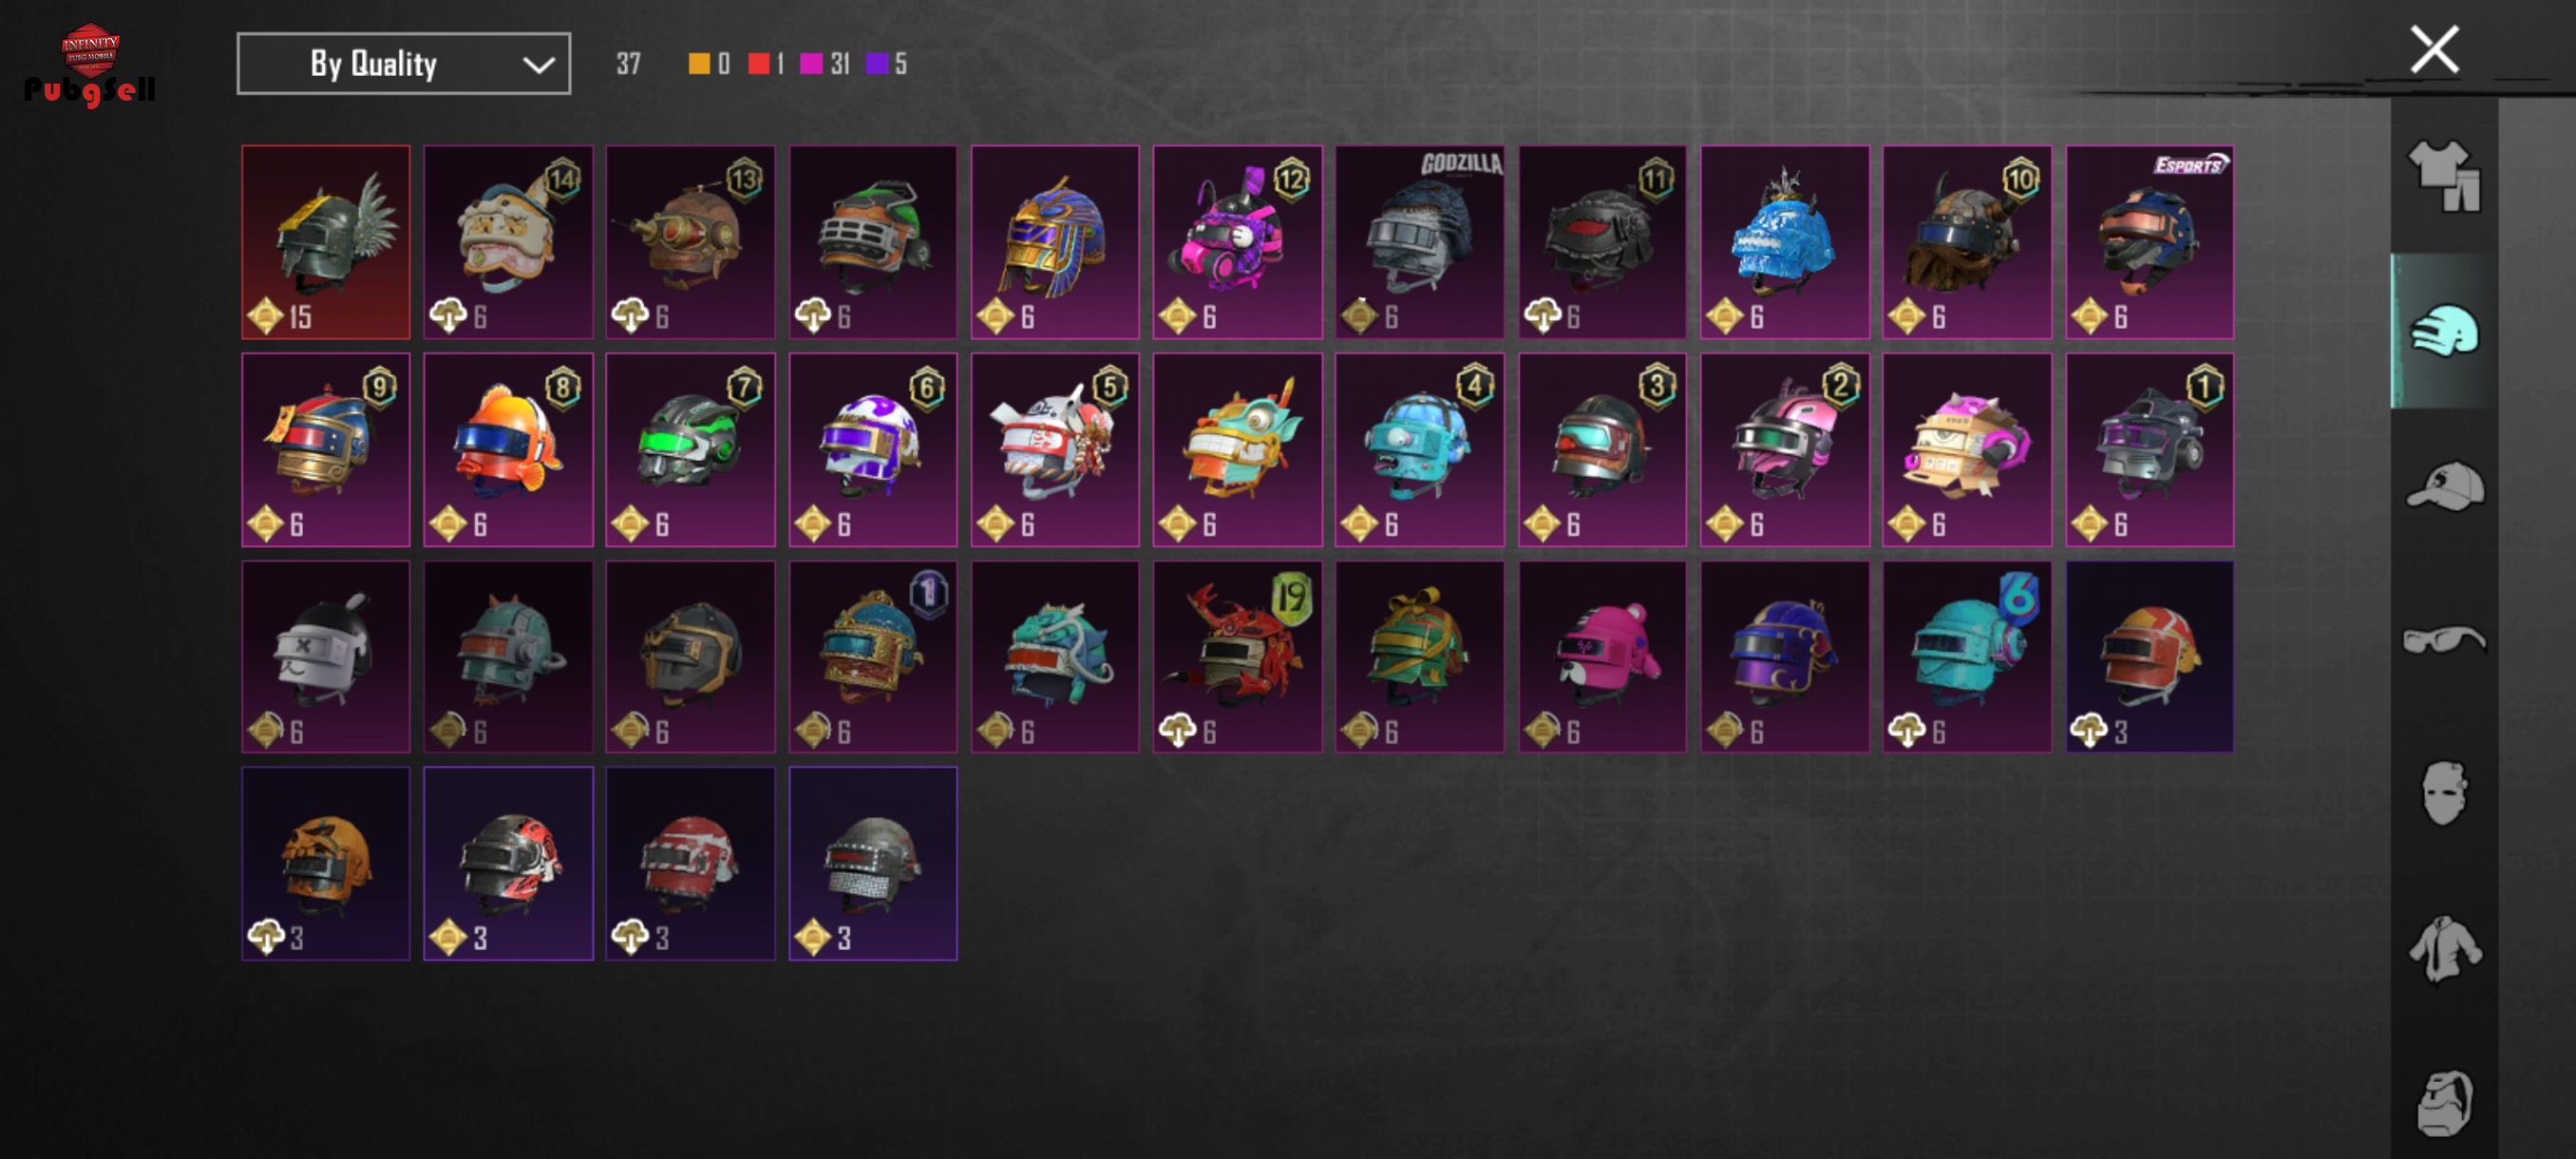Select the pink bear helmet
This screenshot has width=2576, height=1159.
[x=1602, y=657]
